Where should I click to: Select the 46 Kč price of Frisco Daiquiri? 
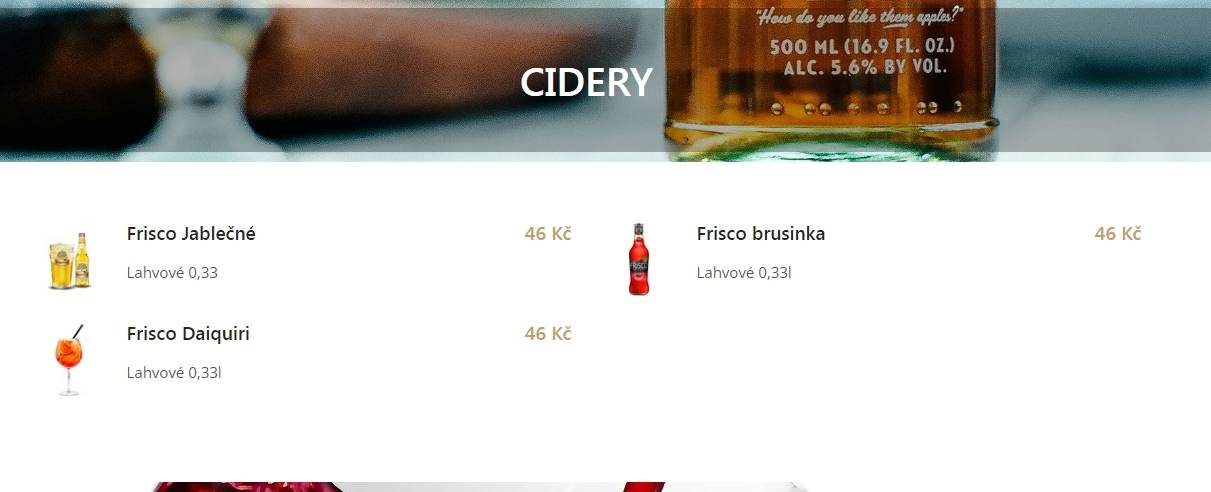[548, 334]
